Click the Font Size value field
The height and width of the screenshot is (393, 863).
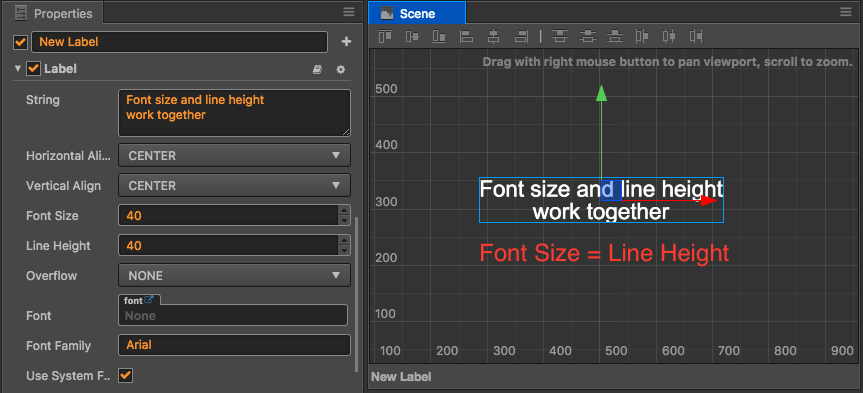coord(228,216)
